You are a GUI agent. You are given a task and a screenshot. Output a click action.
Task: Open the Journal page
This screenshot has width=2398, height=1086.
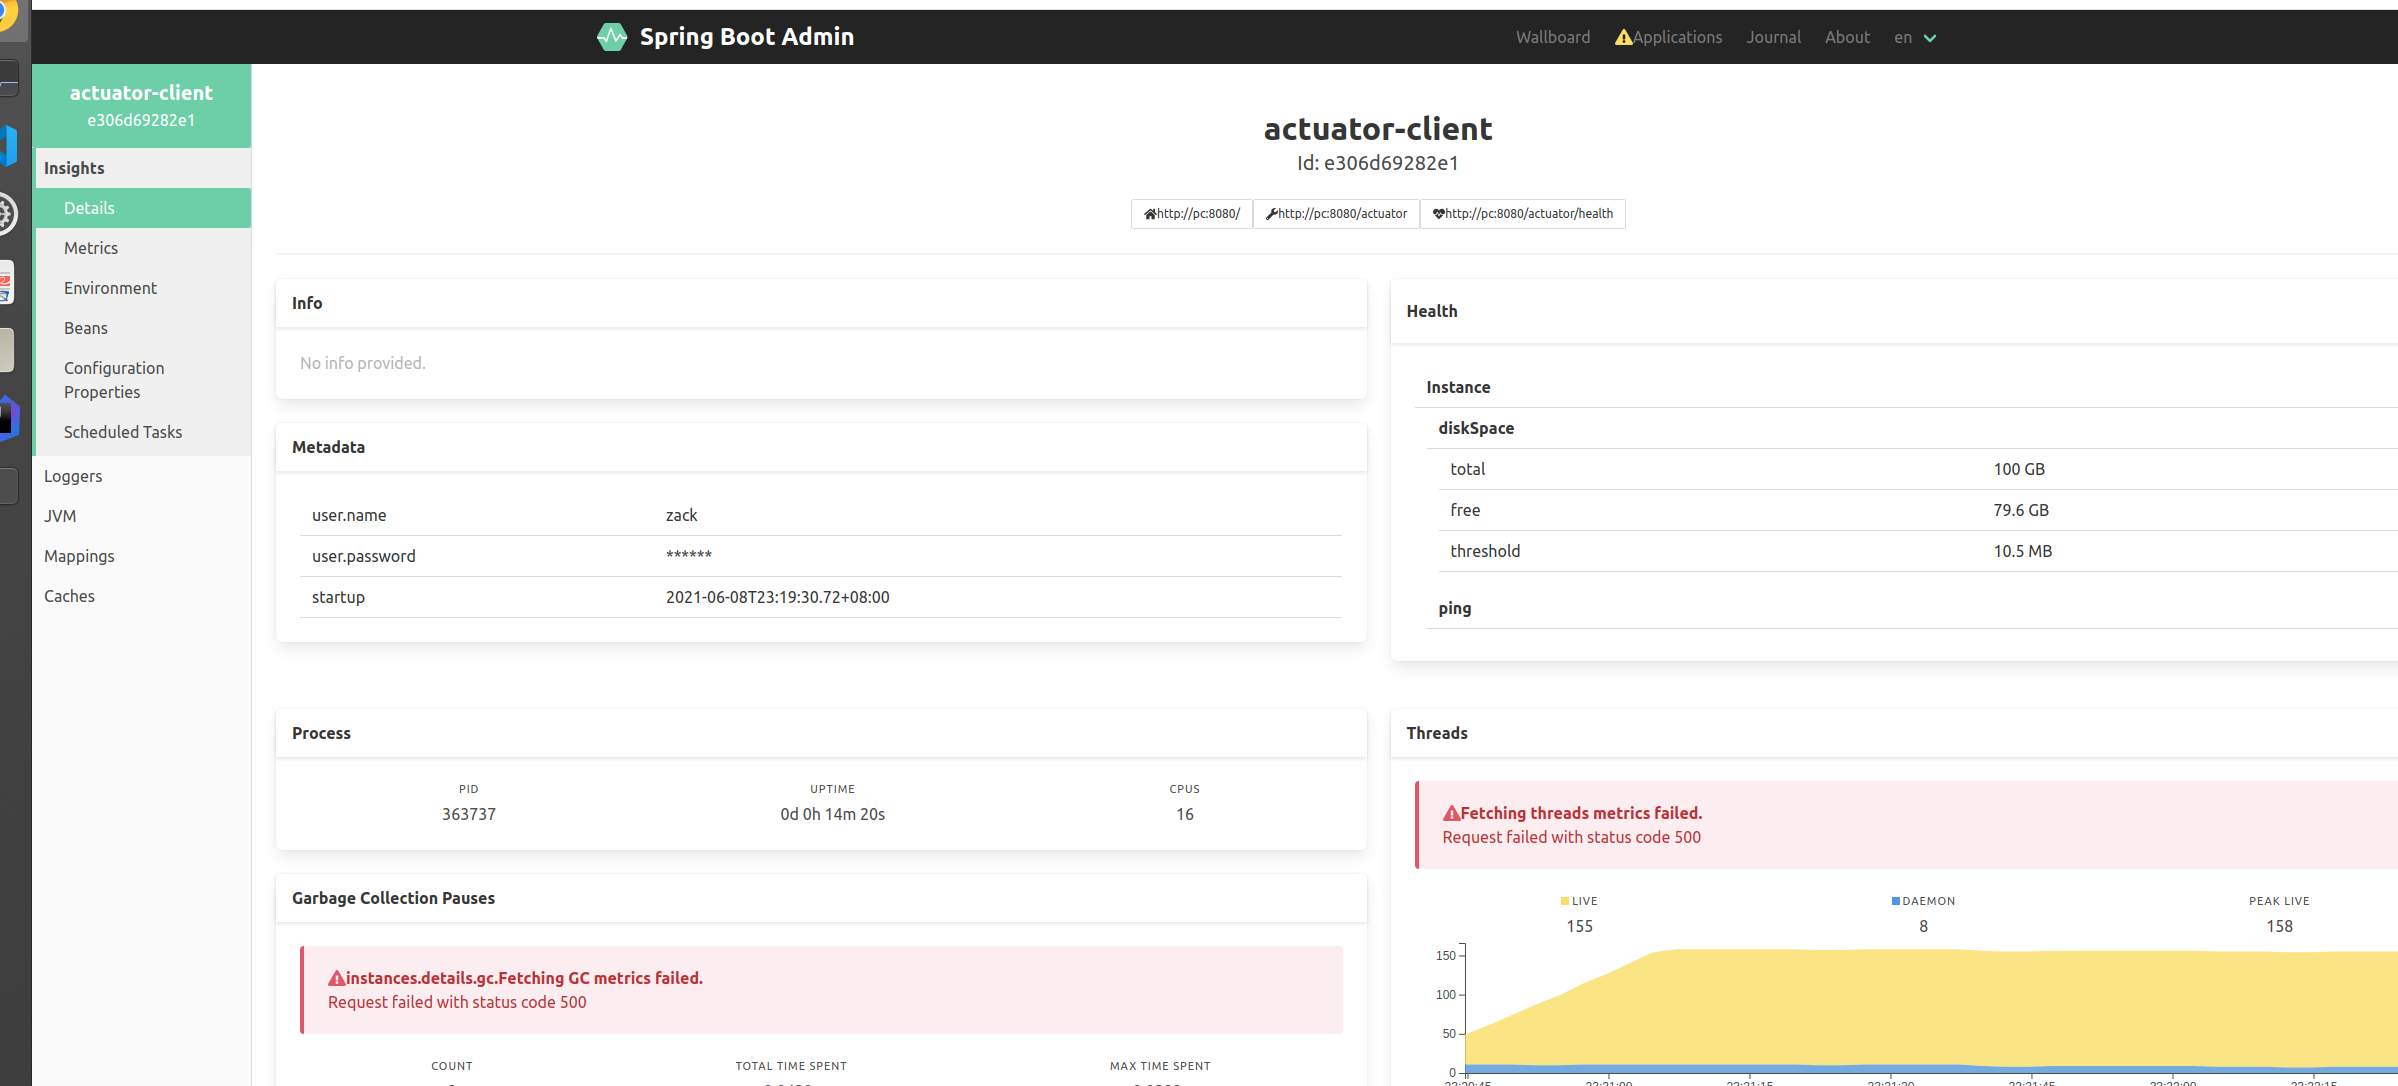click(1772, 37)
